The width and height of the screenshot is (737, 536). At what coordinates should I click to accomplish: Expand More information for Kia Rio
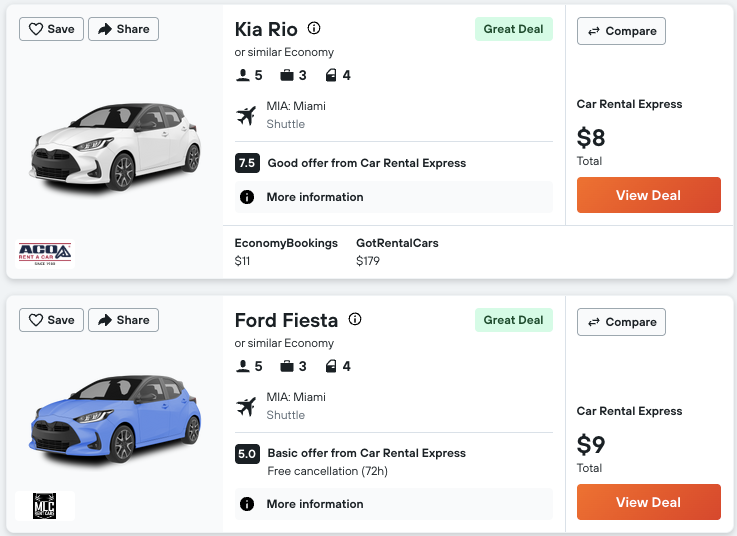[394, 197]
